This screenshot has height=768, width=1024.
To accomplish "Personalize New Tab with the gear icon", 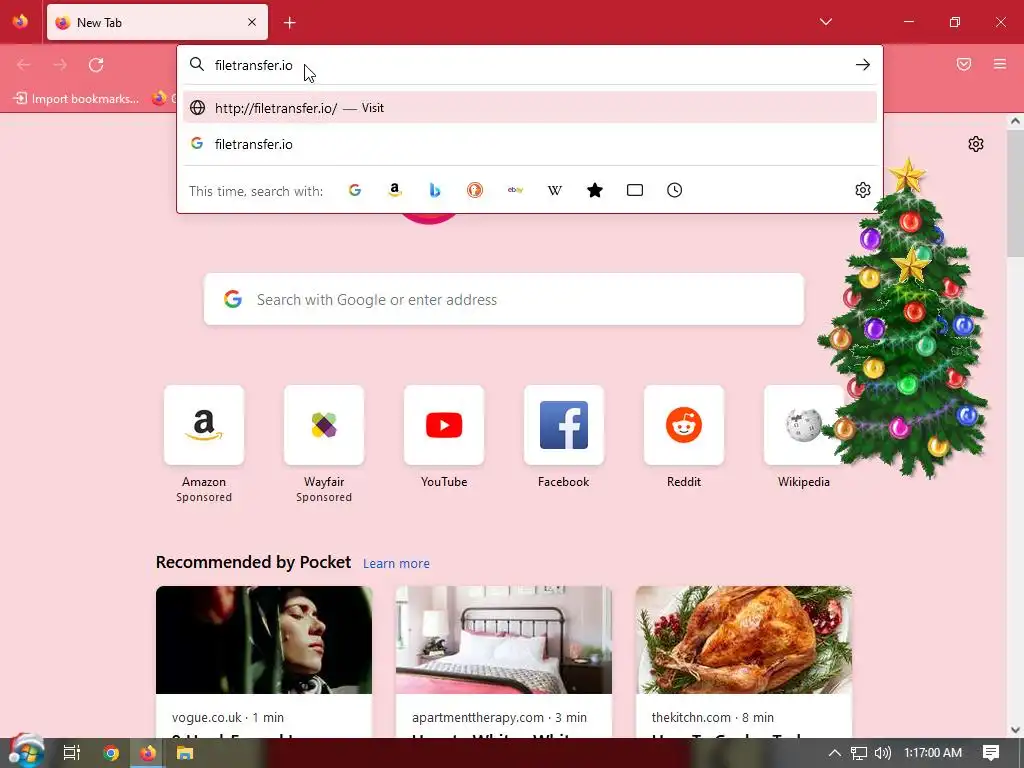I will 976,144.
